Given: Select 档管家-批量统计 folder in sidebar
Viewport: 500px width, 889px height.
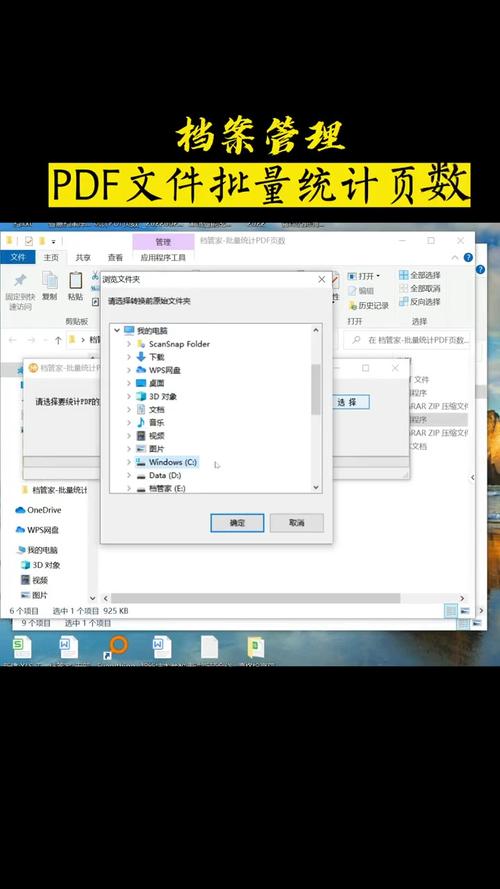Looking at the screenshot, I should pyautogui.click(x=54, y=489).
